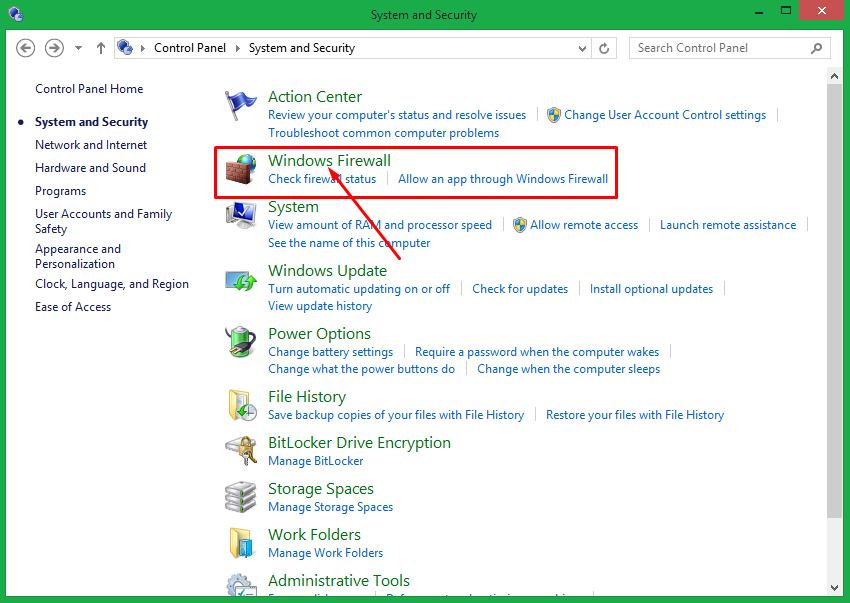
Task: Click Review your computer's status link
Action: [x=397, y=115]
